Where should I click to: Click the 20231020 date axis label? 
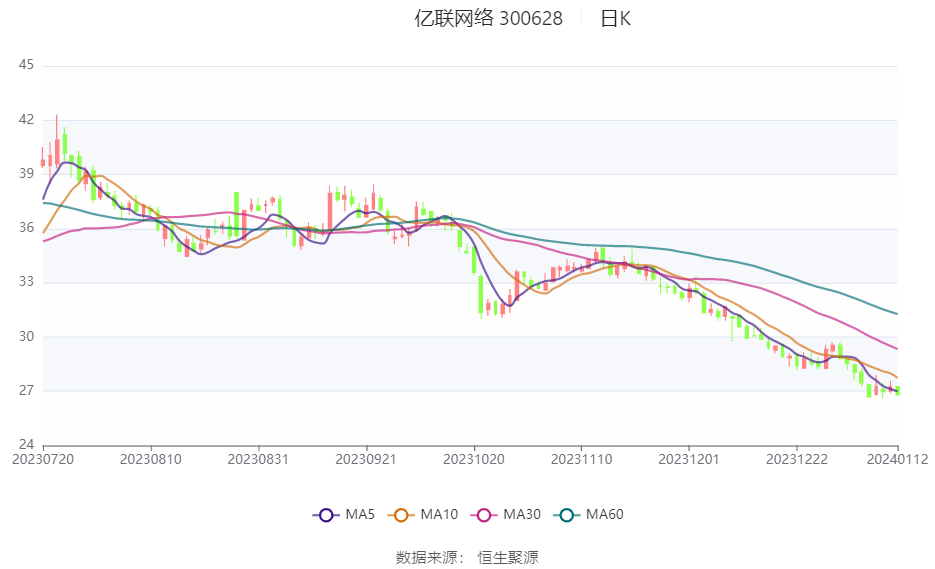[x=474, y=459]
